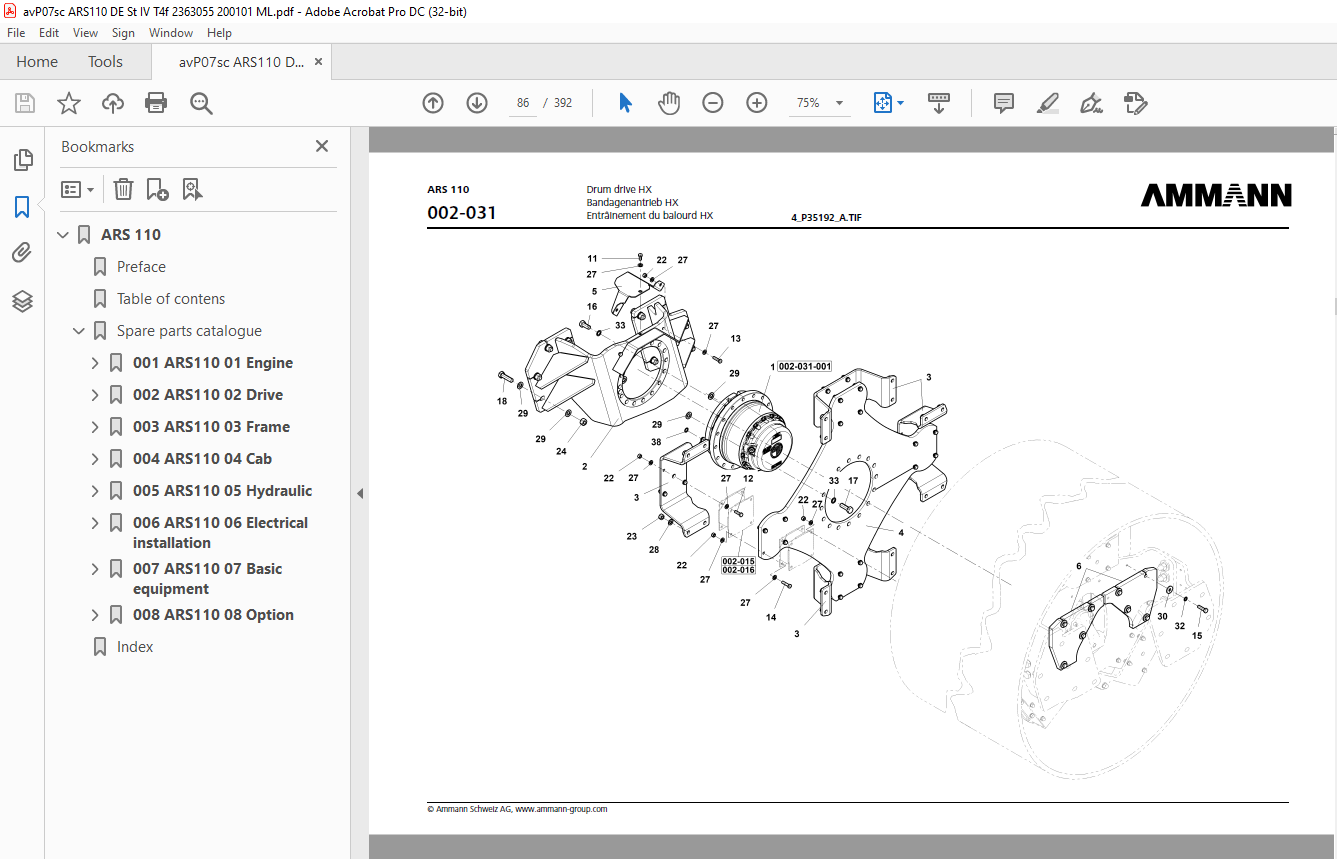Toggle the Bookmarks panel sidebar icon

tap(22, 207)
